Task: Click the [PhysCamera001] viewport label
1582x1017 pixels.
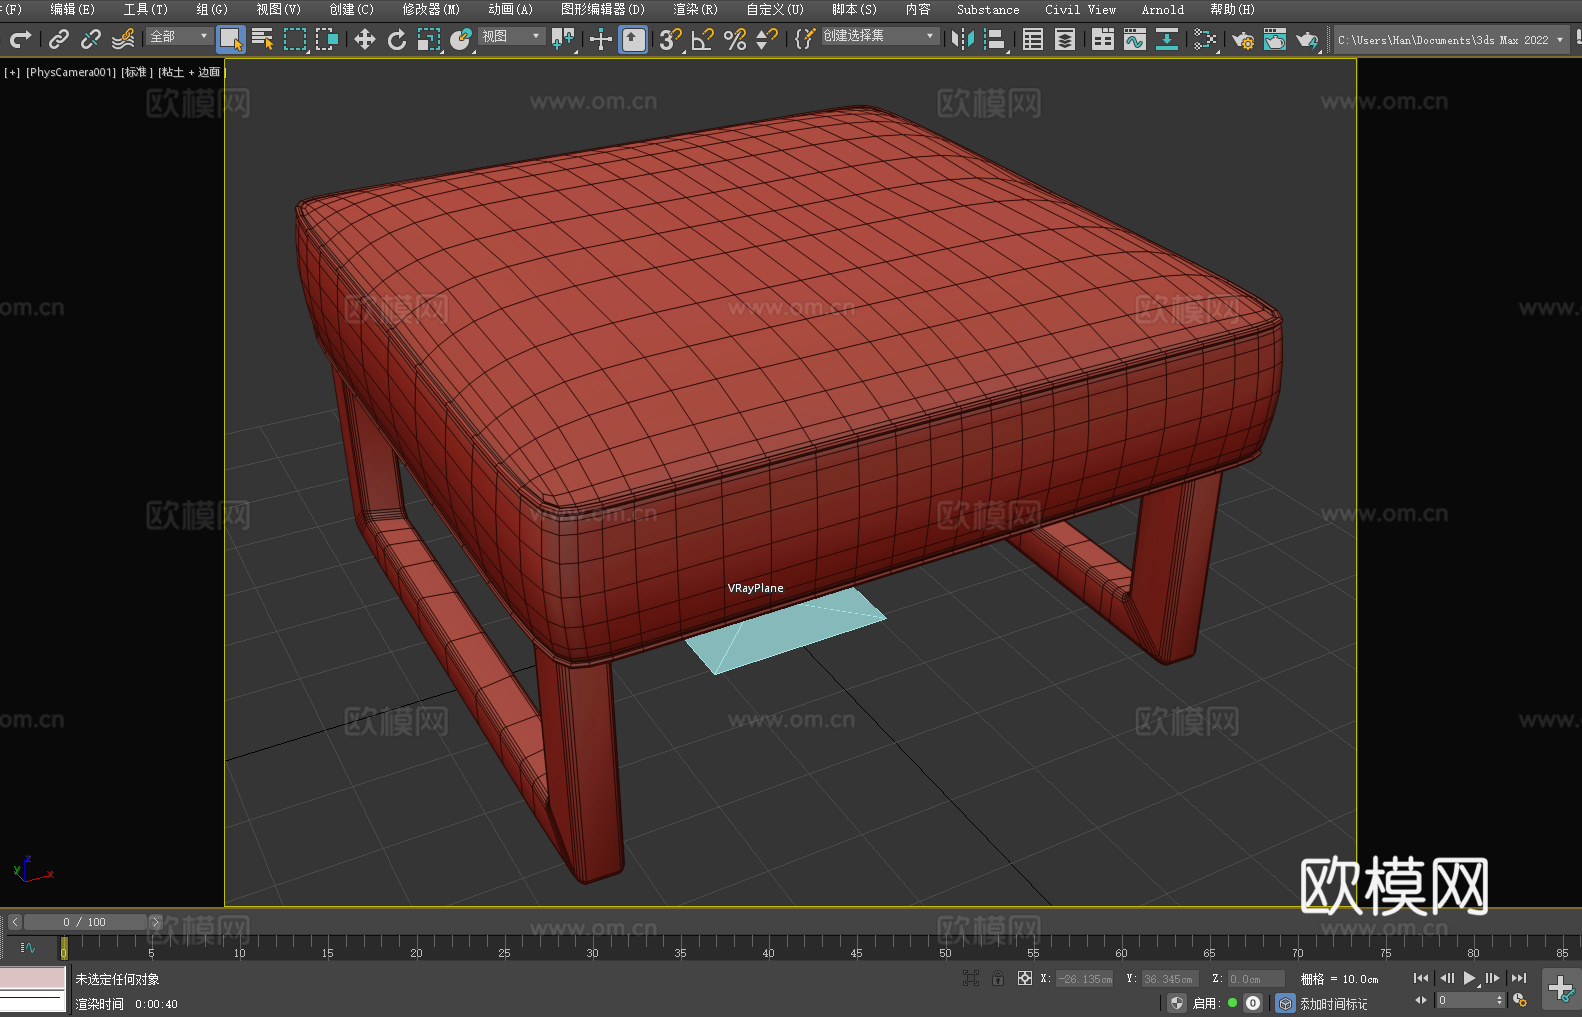Action: 71,72
